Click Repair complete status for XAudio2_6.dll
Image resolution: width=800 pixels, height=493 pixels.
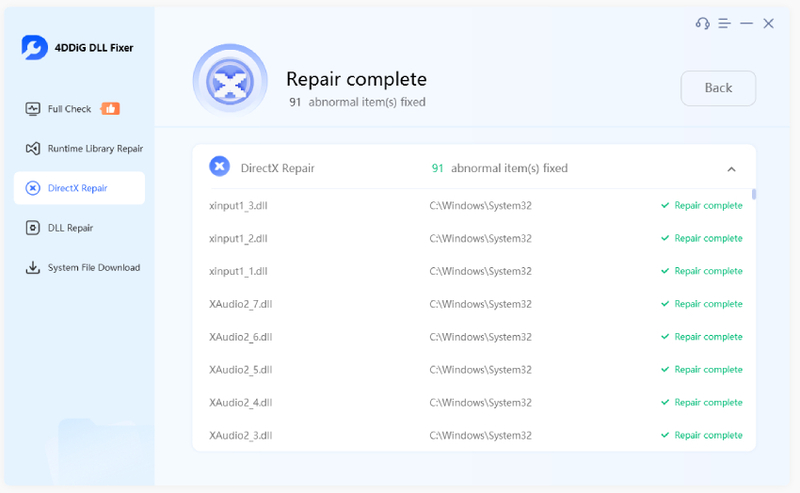(702, 336)
